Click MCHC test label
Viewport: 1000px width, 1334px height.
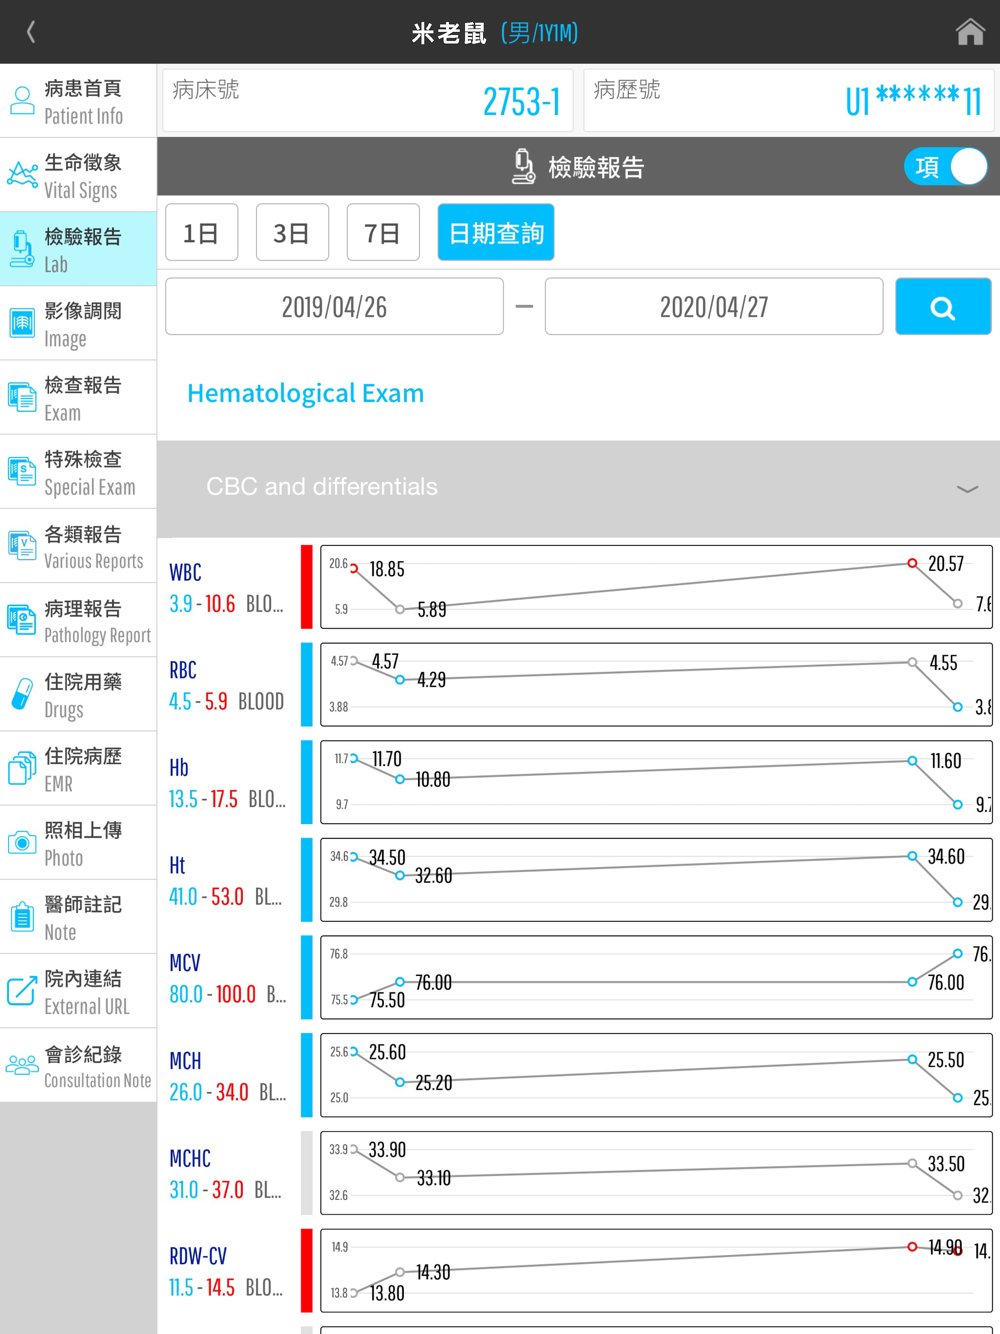[x=190, y=1158]
